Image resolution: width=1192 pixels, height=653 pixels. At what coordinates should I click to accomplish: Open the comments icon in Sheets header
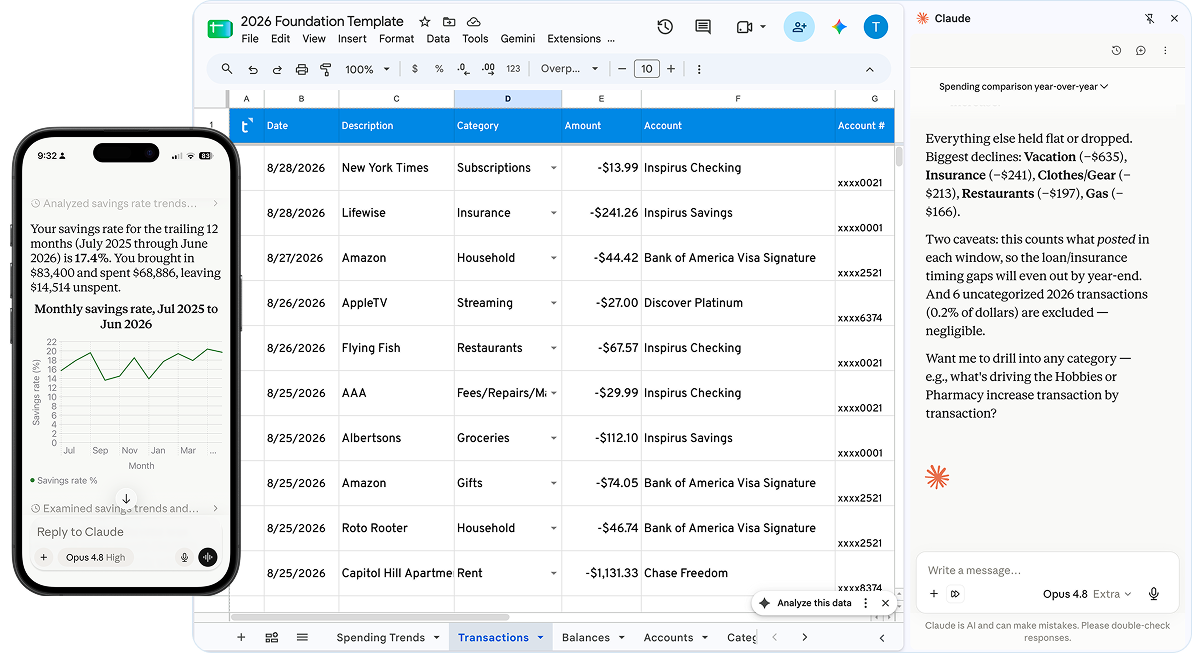[x=703, y=27]
